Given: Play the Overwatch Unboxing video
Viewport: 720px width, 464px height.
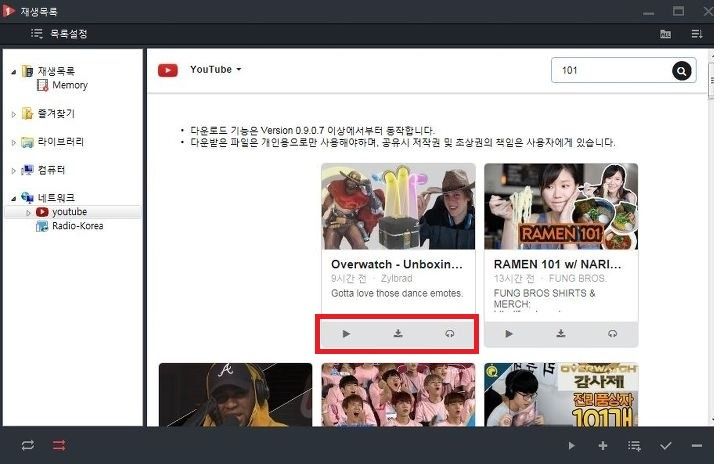Looking at the screenshot, I should [x=346, y=334].
